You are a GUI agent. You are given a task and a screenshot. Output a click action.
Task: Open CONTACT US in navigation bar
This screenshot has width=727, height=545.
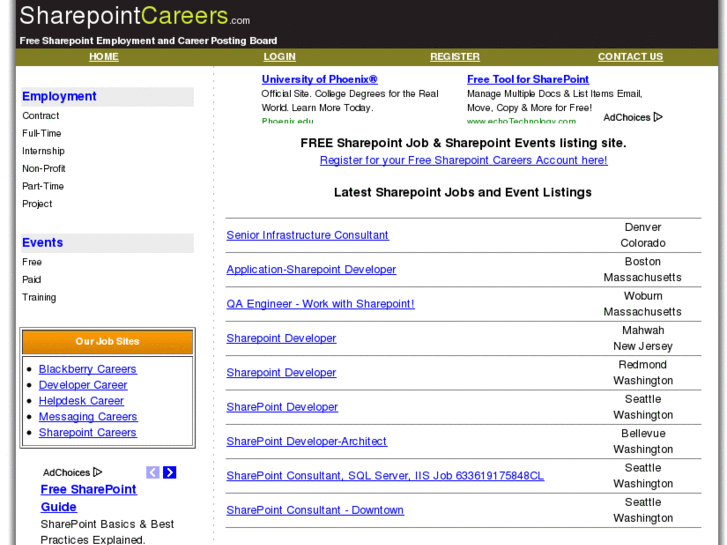(631, 57)
